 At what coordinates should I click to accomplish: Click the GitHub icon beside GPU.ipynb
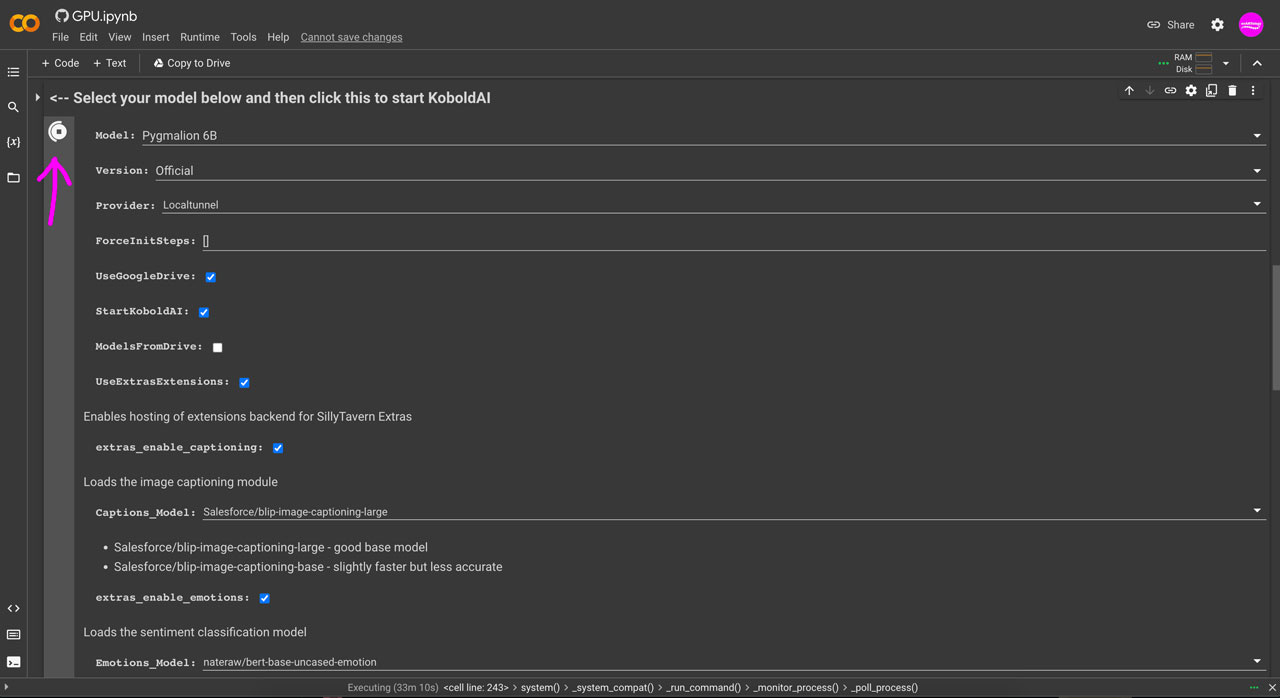pyautogui.click(x=62, y=16)
